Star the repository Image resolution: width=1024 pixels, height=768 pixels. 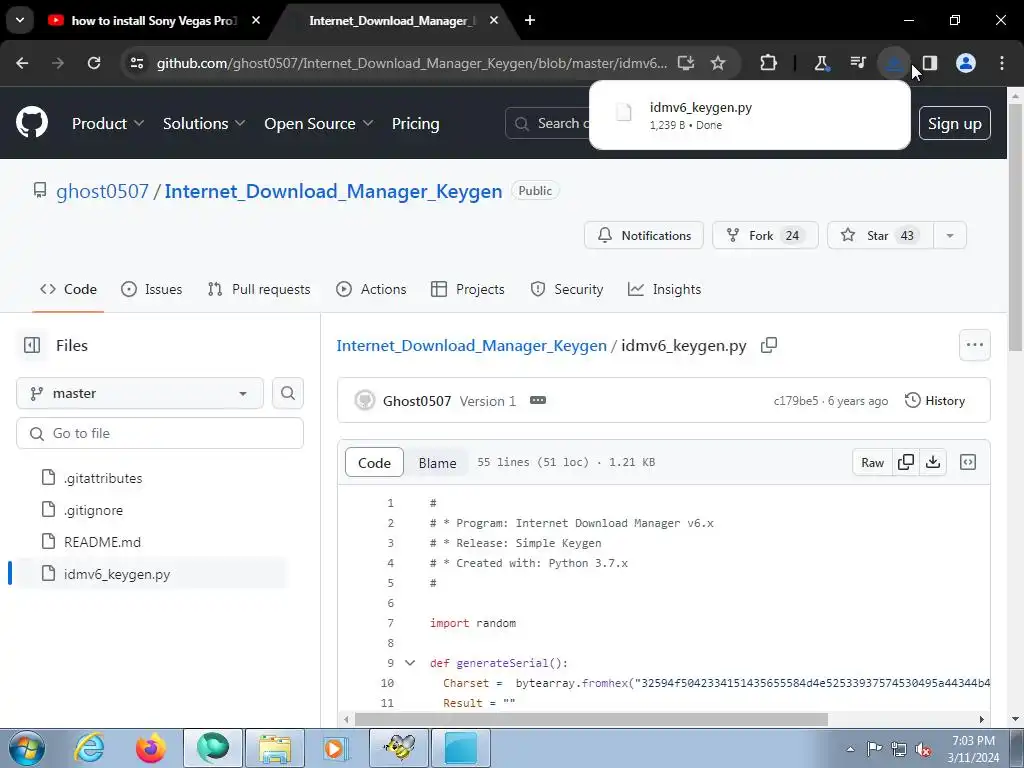[880, 235]
